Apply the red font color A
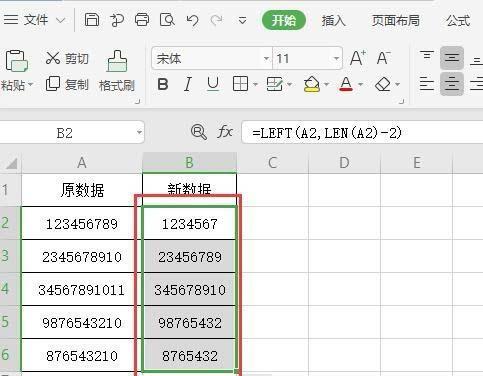Image resolution: width=483 pixels, height=376 pixels. click(346, 84)
